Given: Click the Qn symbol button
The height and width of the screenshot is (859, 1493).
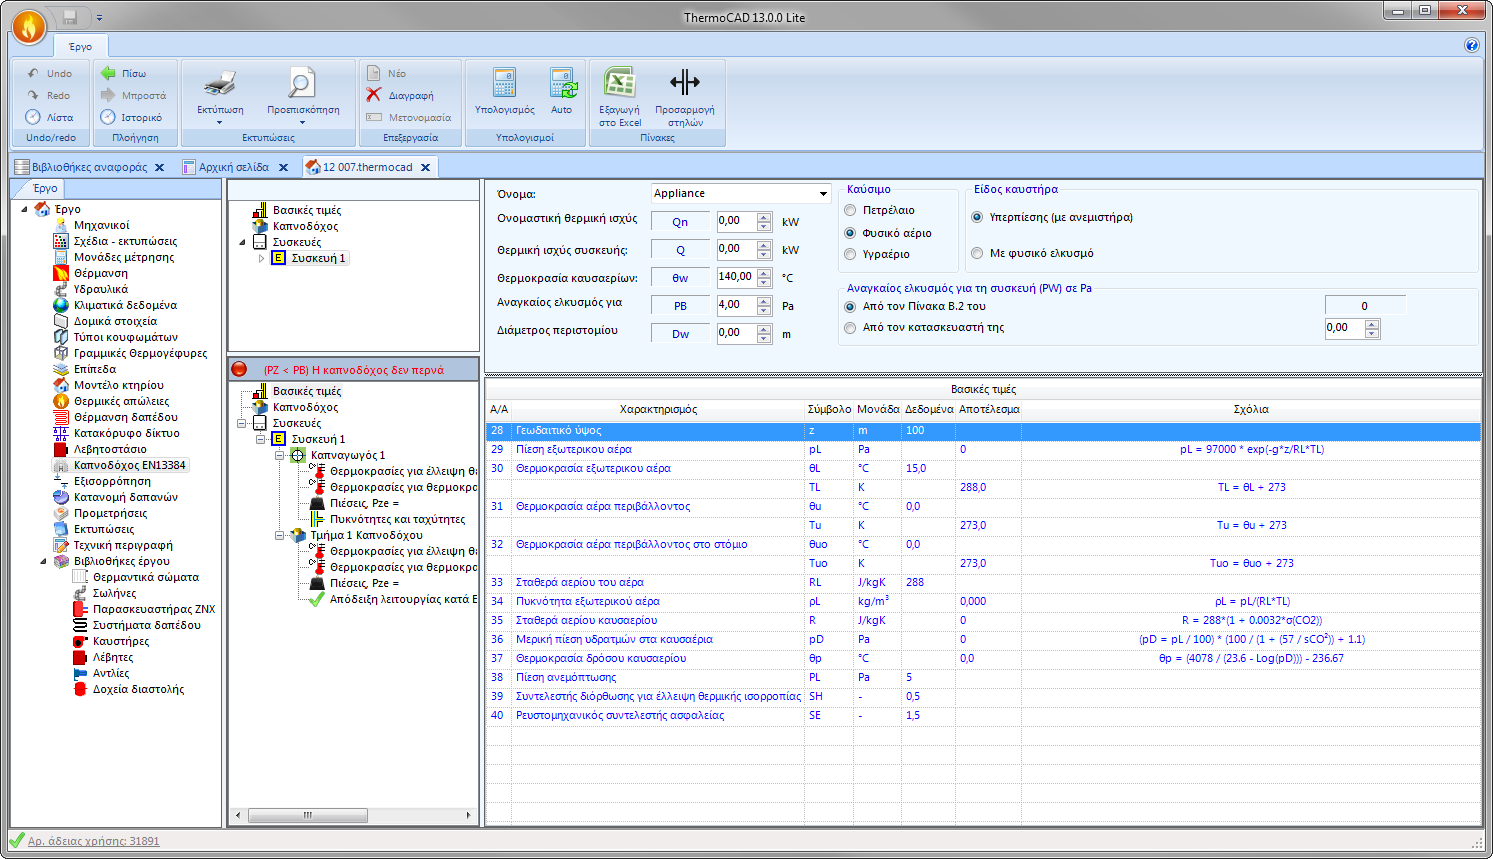Looking at the screenshot, I should click(680, 222).
